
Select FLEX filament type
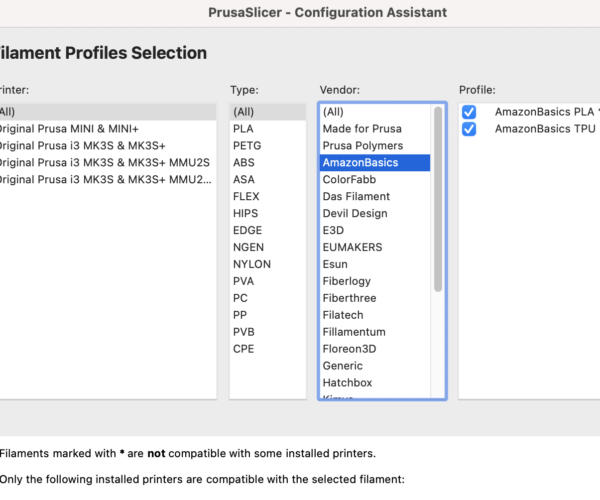267,197
